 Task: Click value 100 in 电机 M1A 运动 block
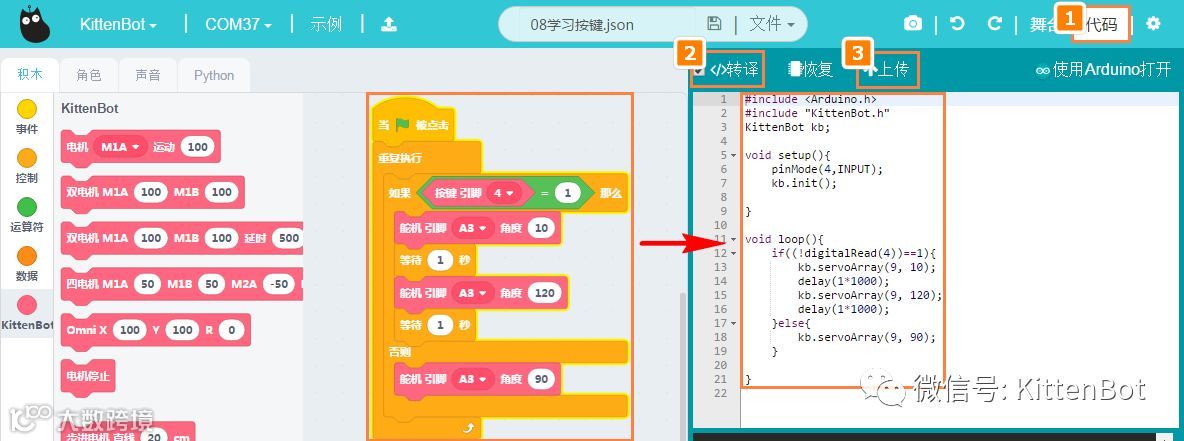pyautogui.click(x=198, y=147)
